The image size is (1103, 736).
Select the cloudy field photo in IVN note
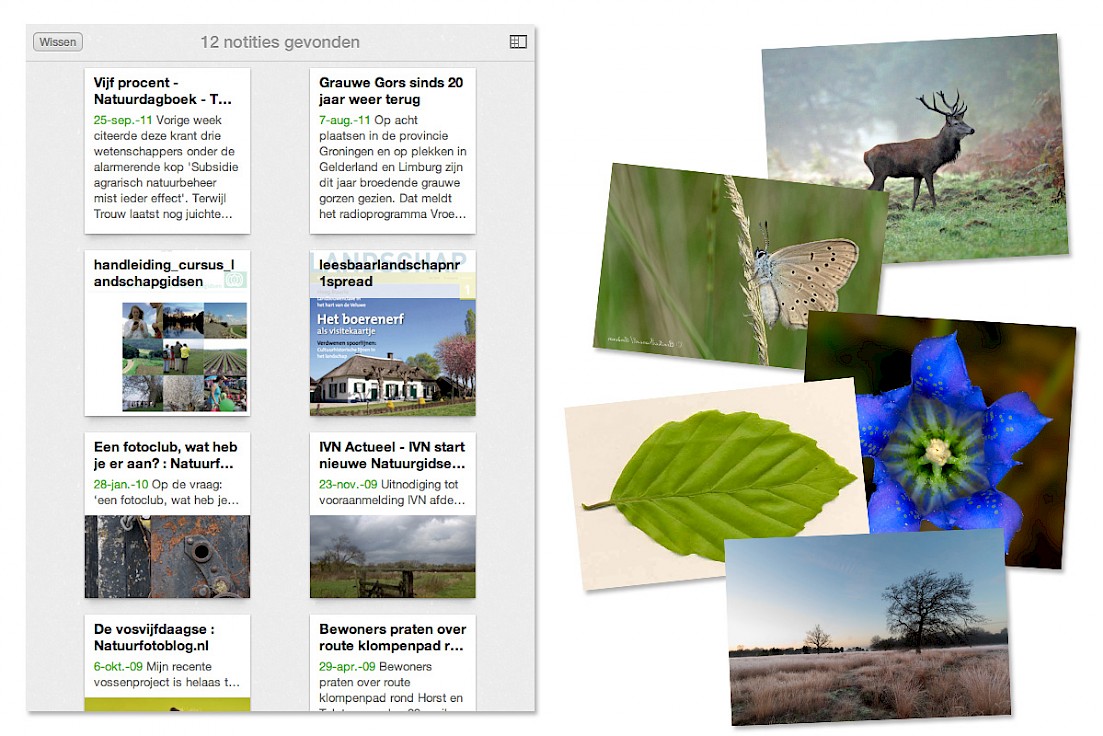click(393, 557)
